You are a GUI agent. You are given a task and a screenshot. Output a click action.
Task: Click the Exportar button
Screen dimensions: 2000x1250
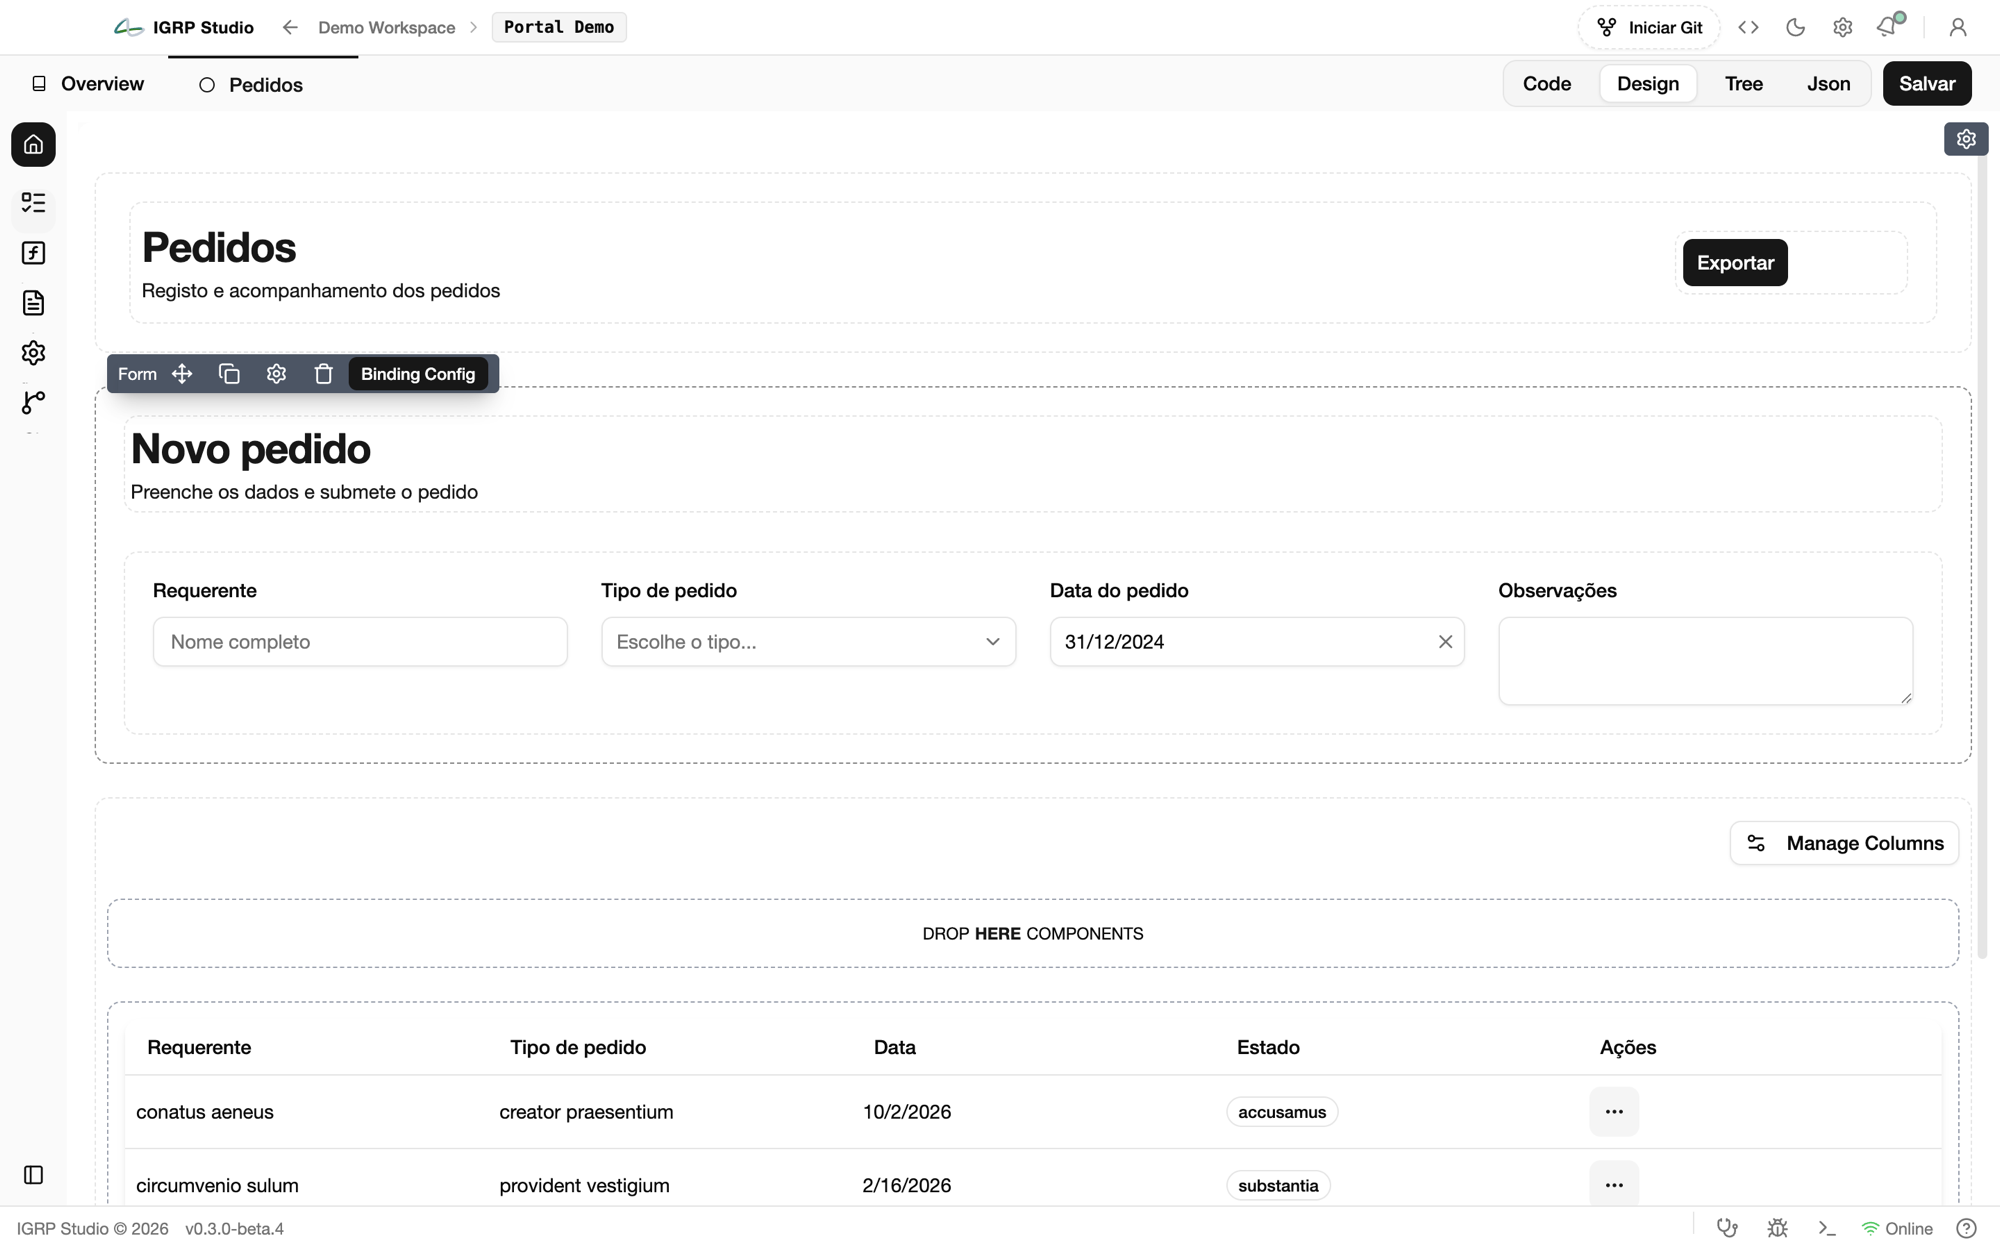[x=1735, y=263]
